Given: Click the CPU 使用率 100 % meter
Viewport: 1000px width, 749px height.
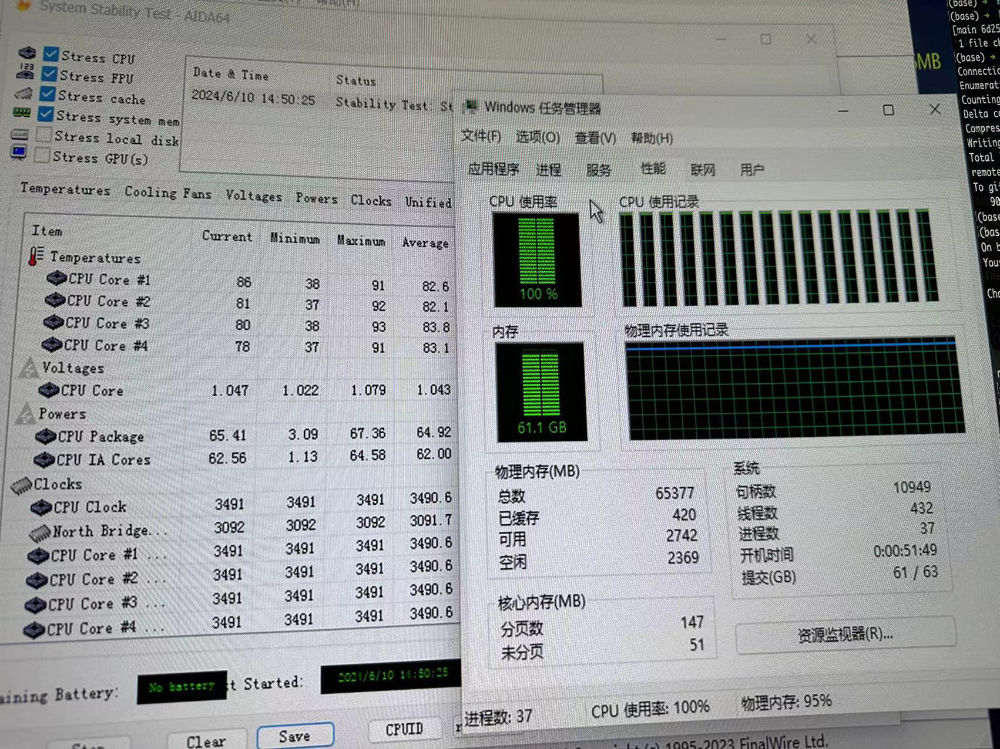Looking at the screenshot, I should coord(536,260).
